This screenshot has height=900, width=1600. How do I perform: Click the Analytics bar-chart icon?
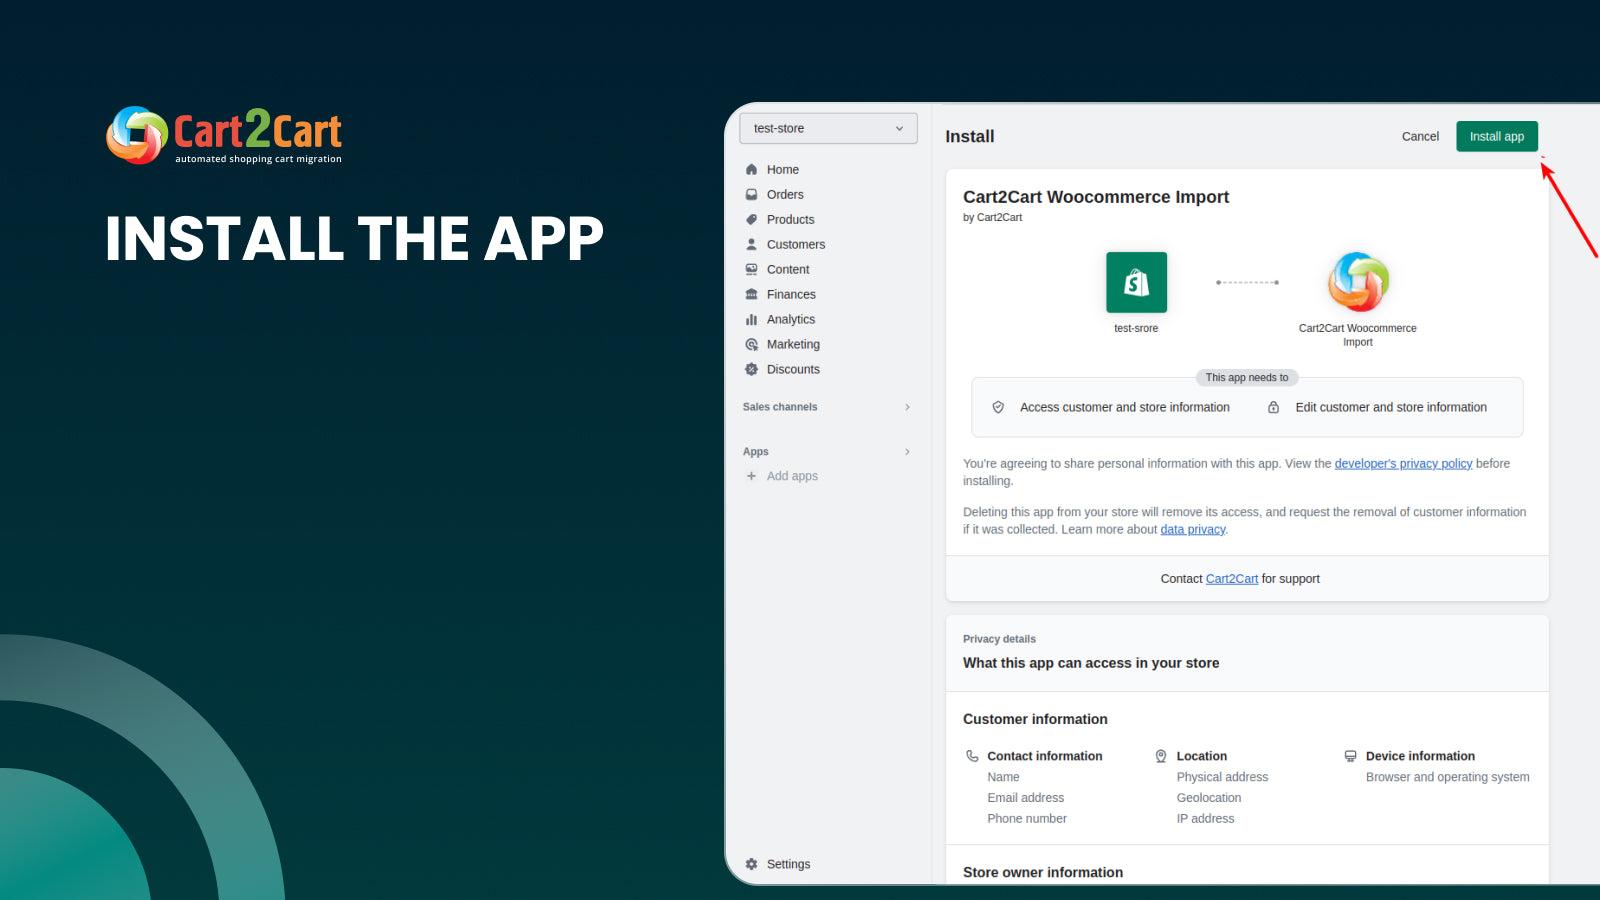(751, 319)
